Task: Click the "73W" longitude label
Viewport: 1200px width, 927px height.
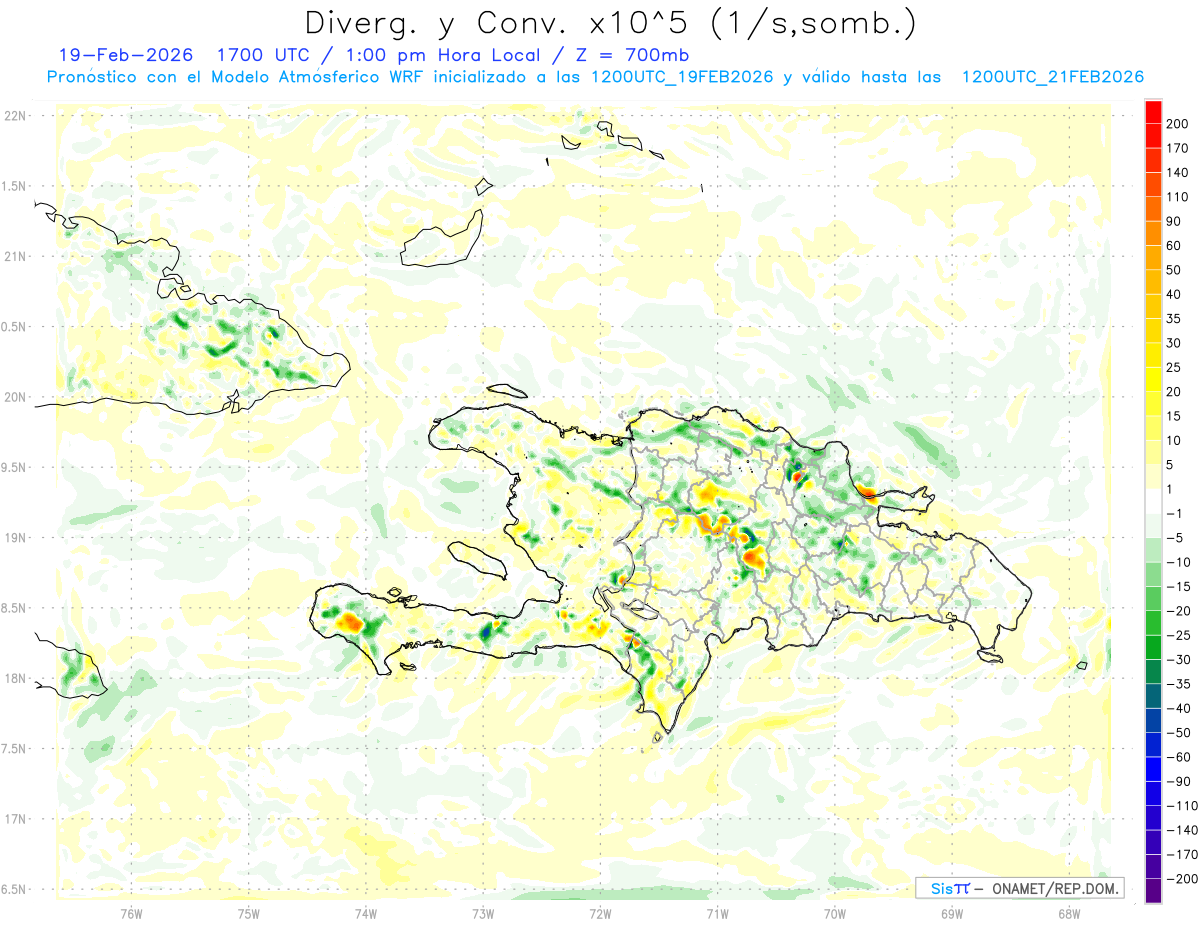Action: 483,913
